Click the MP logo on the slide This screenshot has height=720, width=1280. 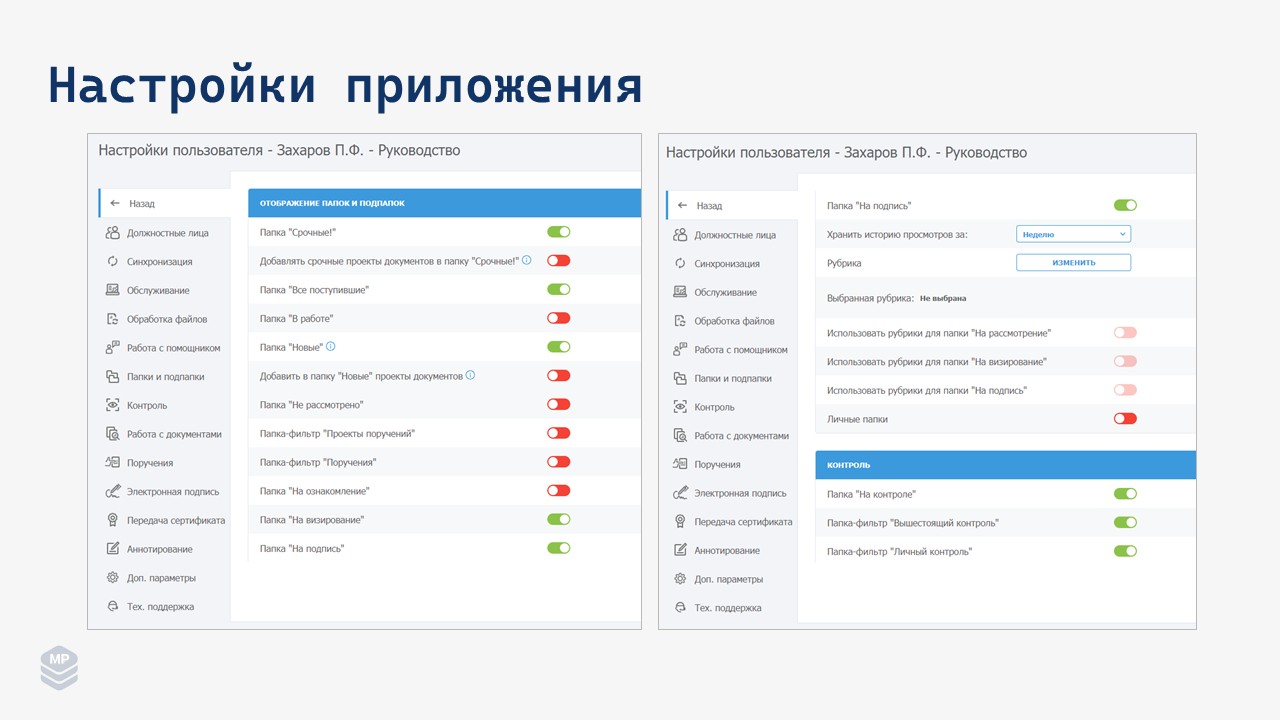[x=59, y=667]
